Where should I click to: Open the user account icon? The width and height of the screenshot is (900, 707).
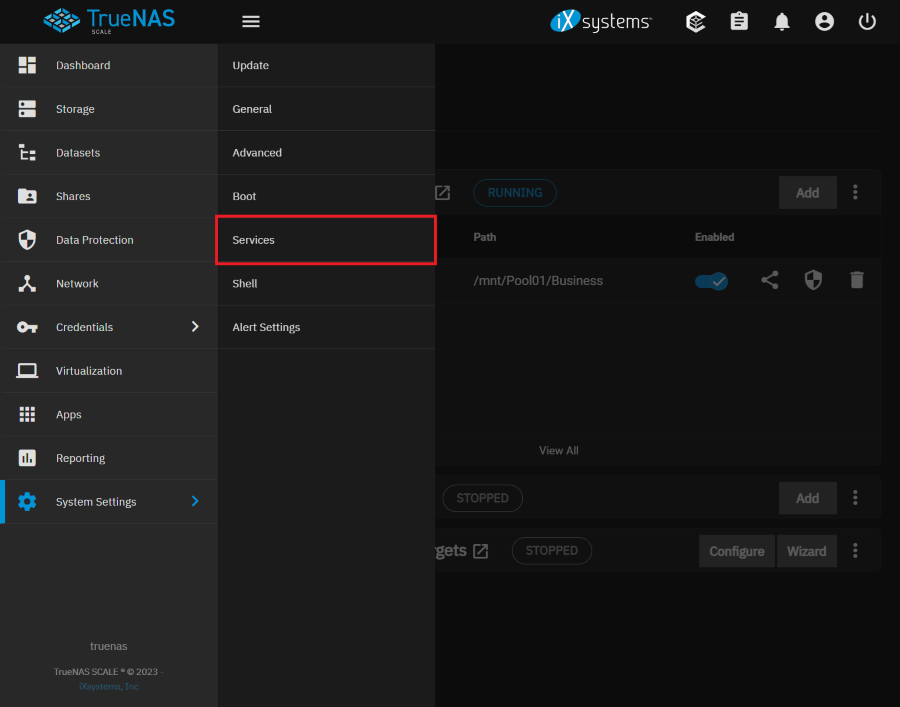pos(824,21)
